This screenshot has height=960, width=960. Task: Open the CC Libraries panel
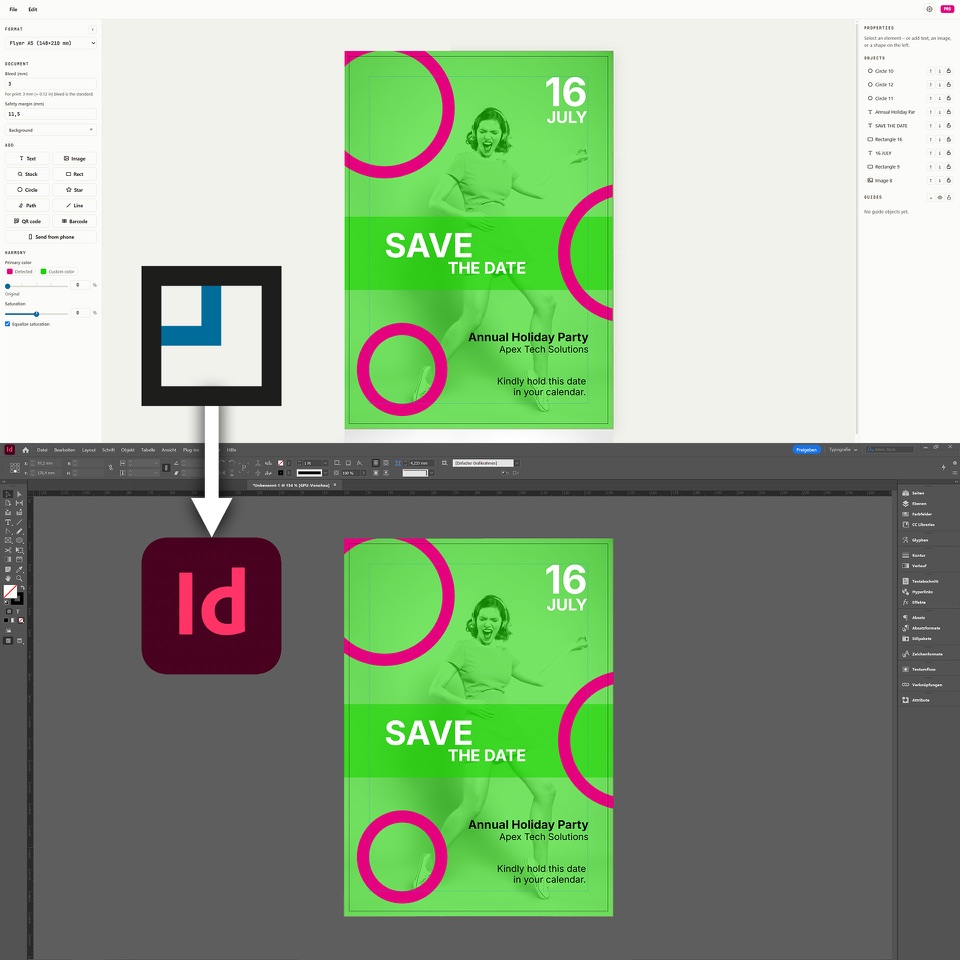(x=918, y=524)
